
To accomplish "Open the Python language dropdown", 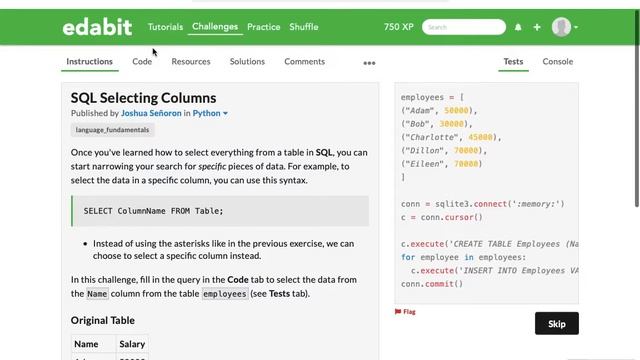I will (x=210, y=113).
